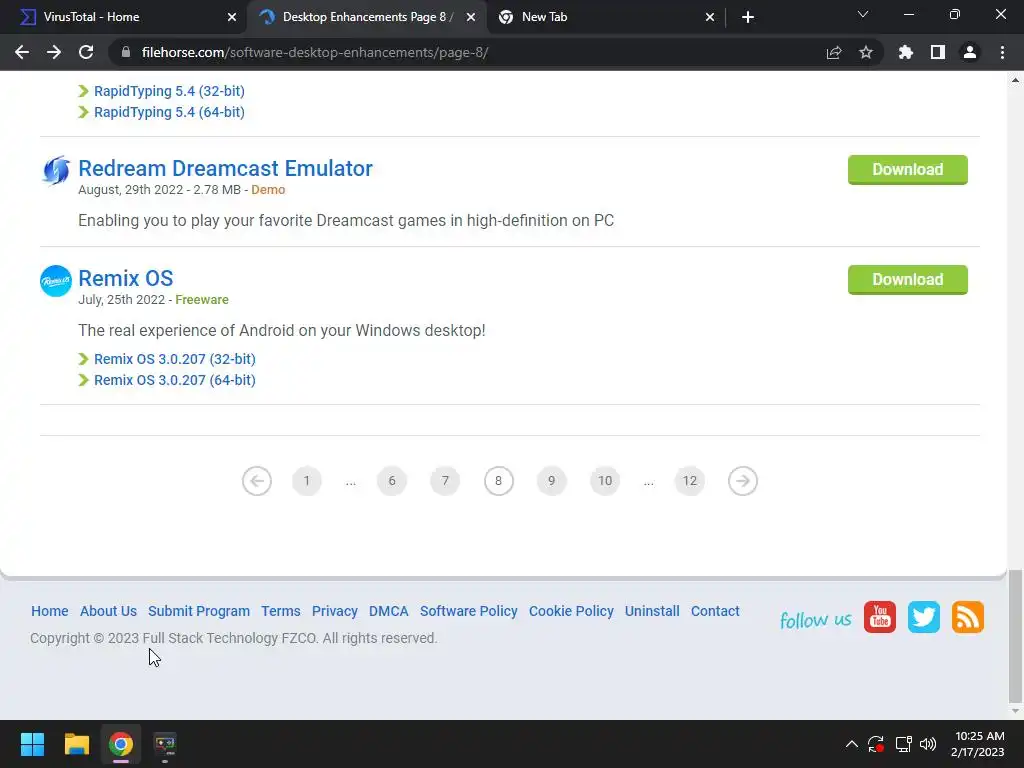Open the Contact footer link

(715, 611)
